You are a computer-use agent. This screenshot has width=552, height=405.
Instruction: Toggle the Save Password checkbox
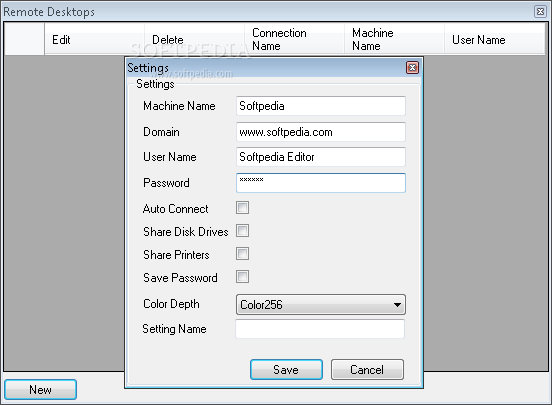tap(243, 277)
